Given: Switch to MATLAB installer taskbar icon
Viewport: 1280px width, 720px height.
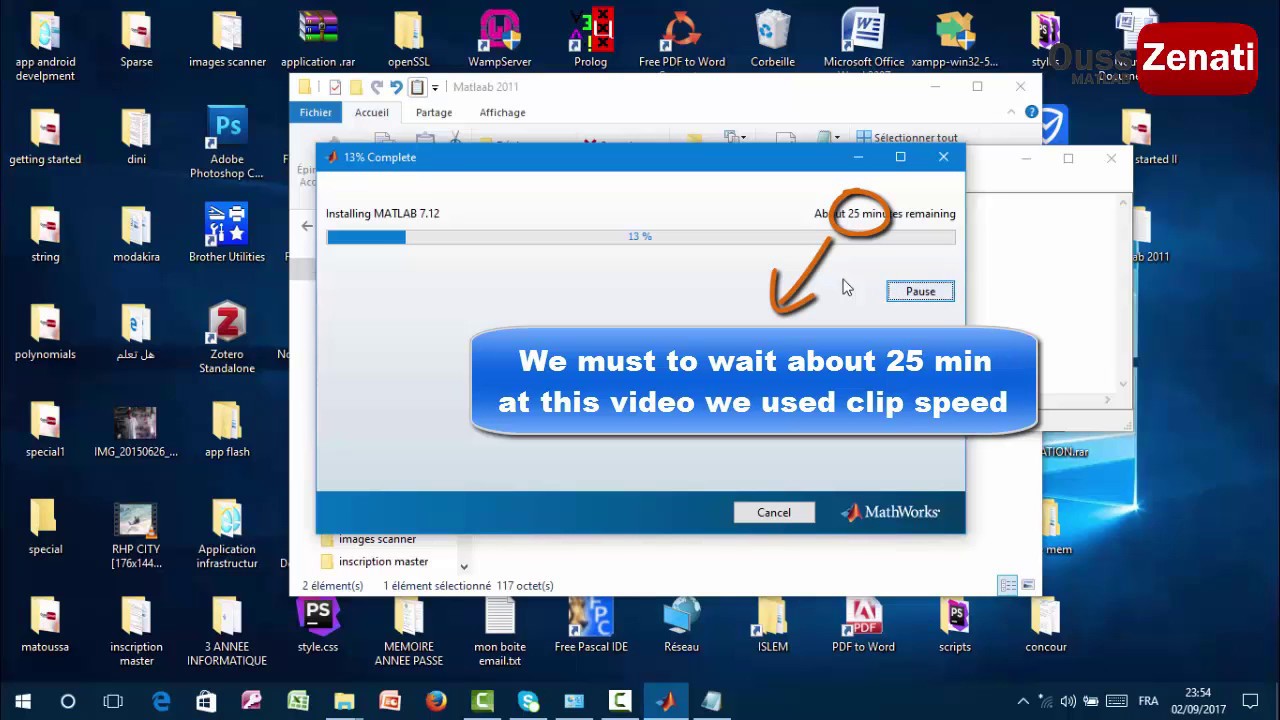Looking at the screenshot, I should pyautogui.click(x=666, y=701).
